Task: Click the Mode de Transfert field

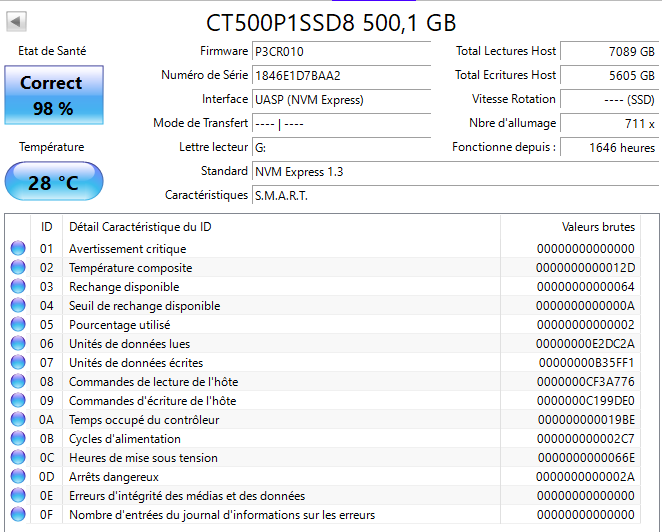Action: 341,124
